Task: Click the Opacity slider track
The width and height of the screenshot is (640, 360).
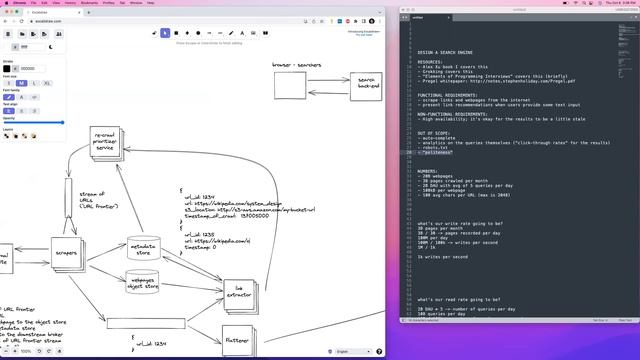Action: [x=33, y=122]
